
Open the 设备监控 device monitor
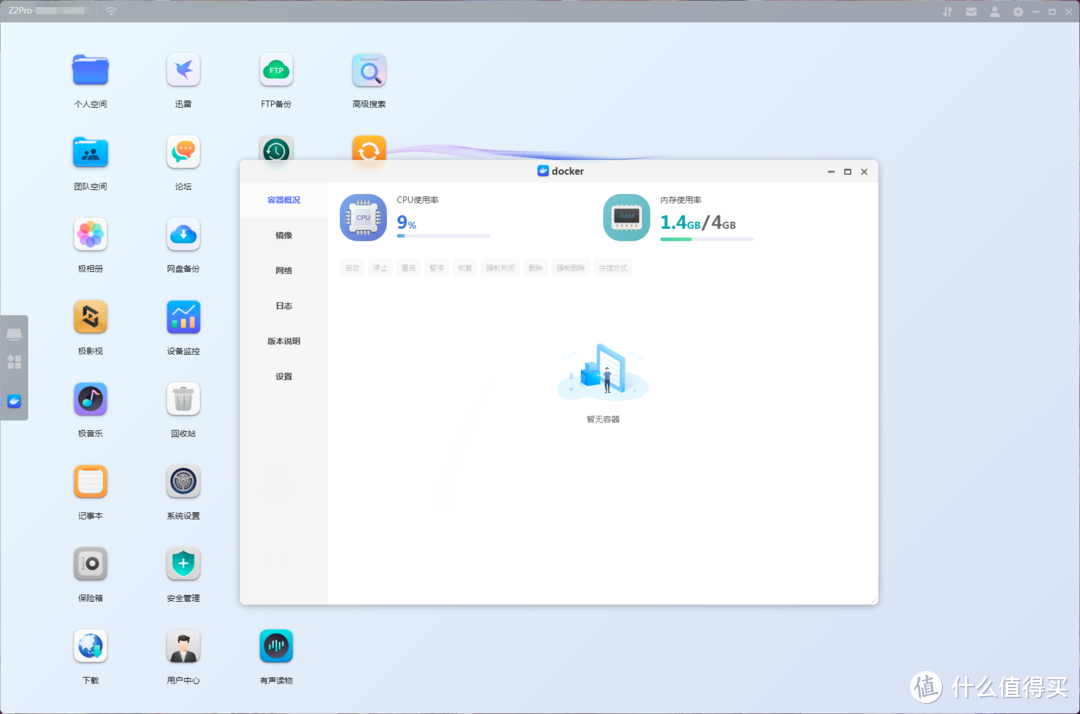[x=183, y=318]
